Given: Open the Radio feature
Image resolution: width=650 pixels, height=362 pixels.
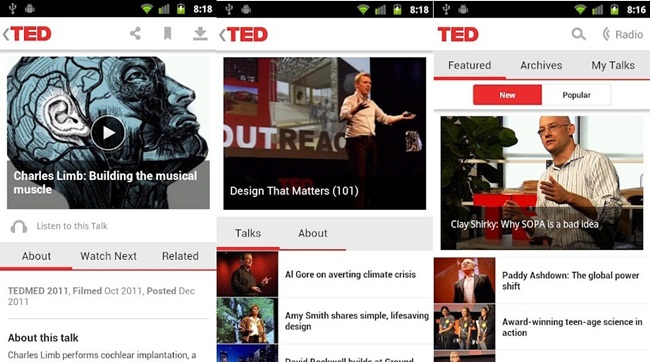Looking at the screenshot, I should pos(623,34).
